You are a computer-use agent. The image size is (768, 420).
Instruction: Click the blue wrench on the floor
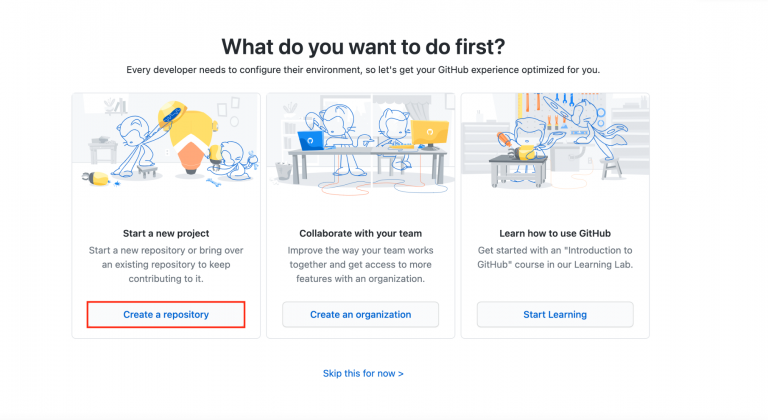[212, 182]
